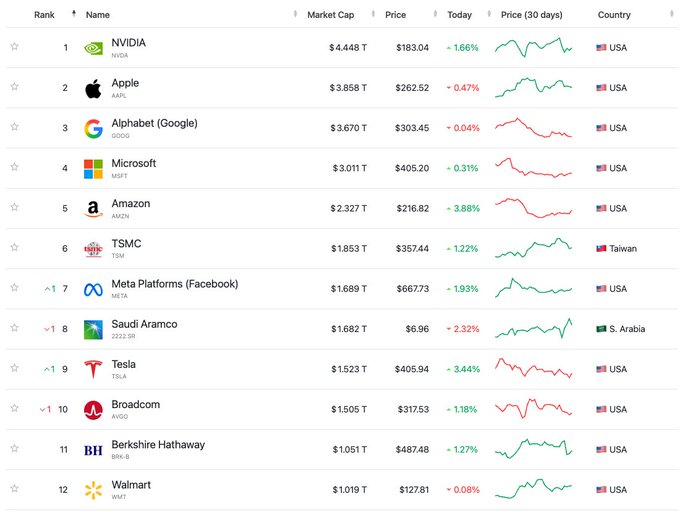Click the Amazon logo icon
This screenshot has width=680, height=512.
(x=93, y=209)
